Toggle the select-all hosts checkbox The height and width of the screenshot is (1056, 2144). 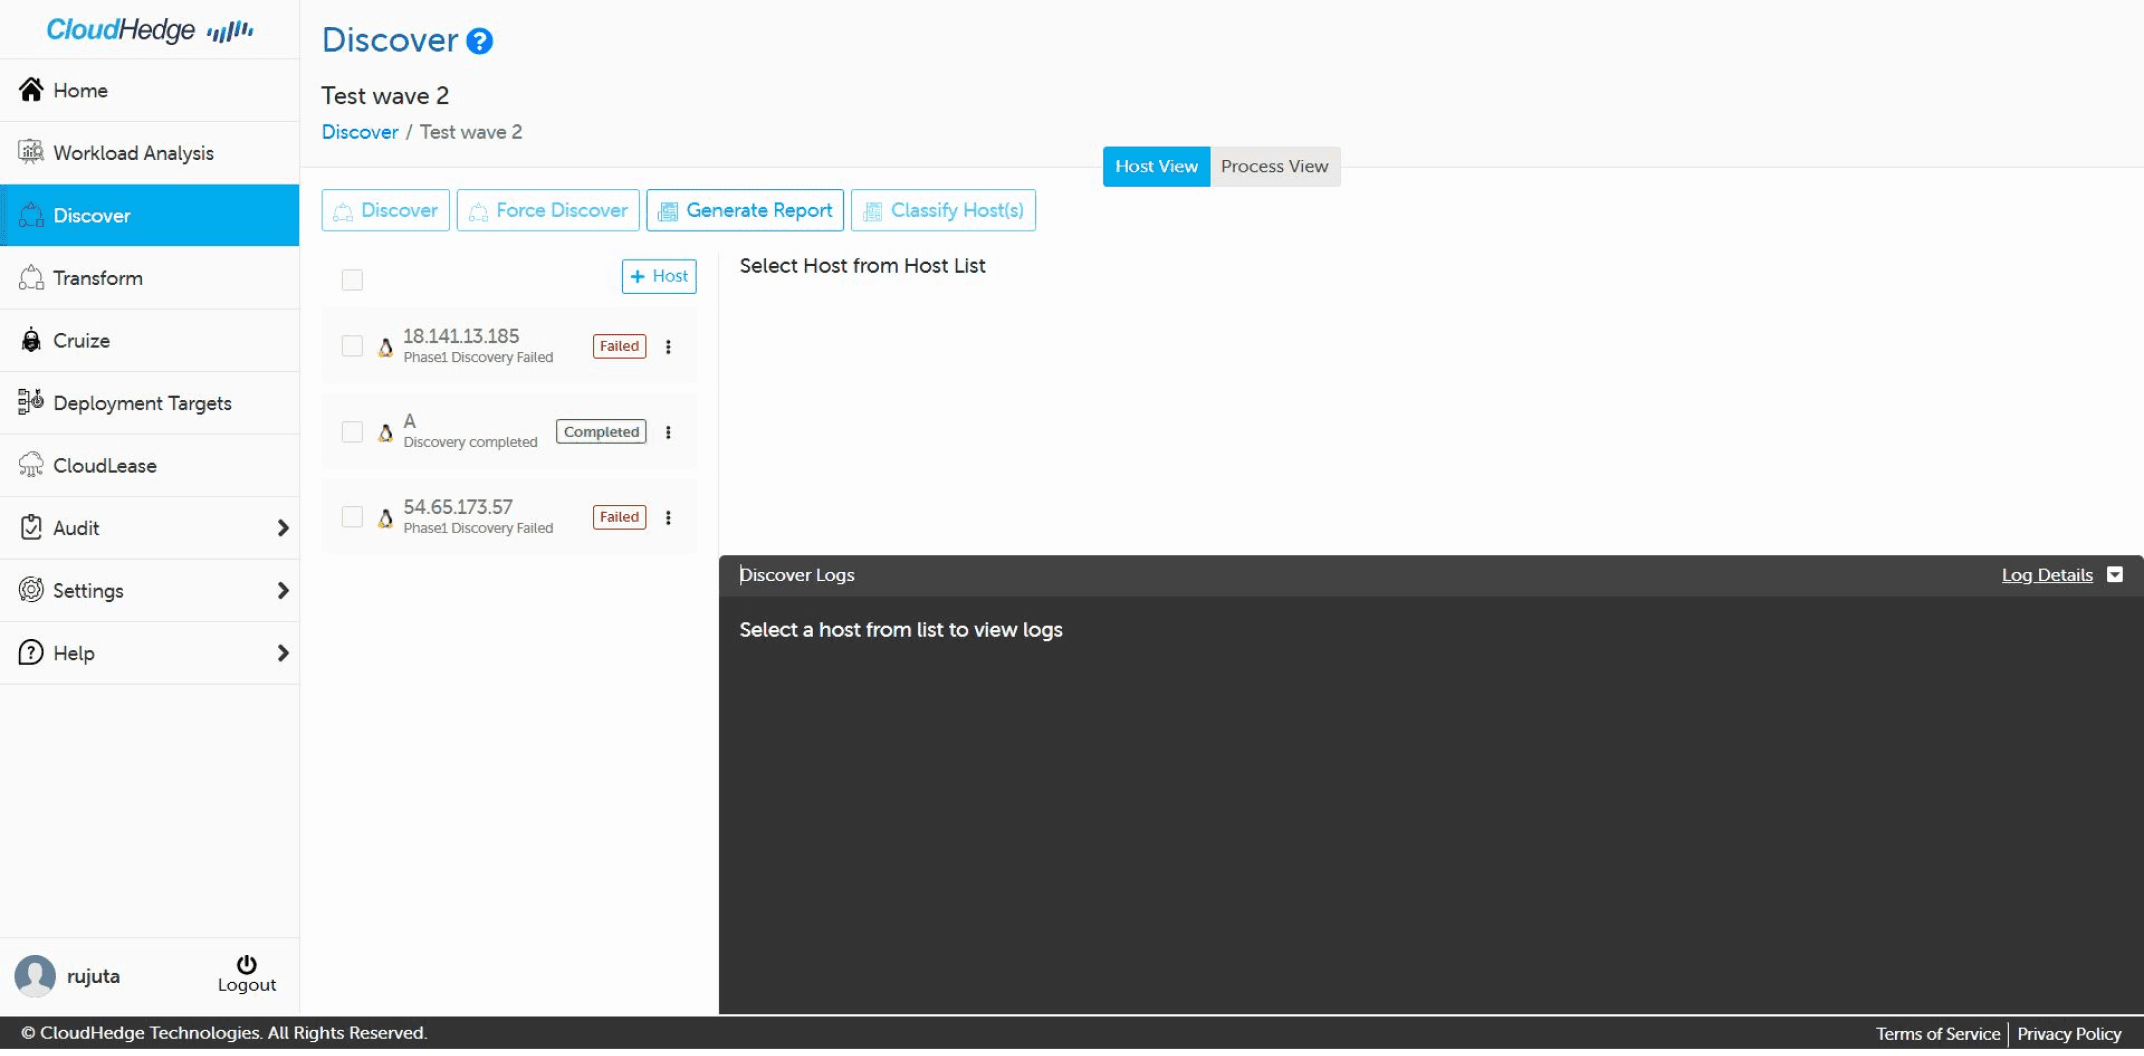pos(352,280)
